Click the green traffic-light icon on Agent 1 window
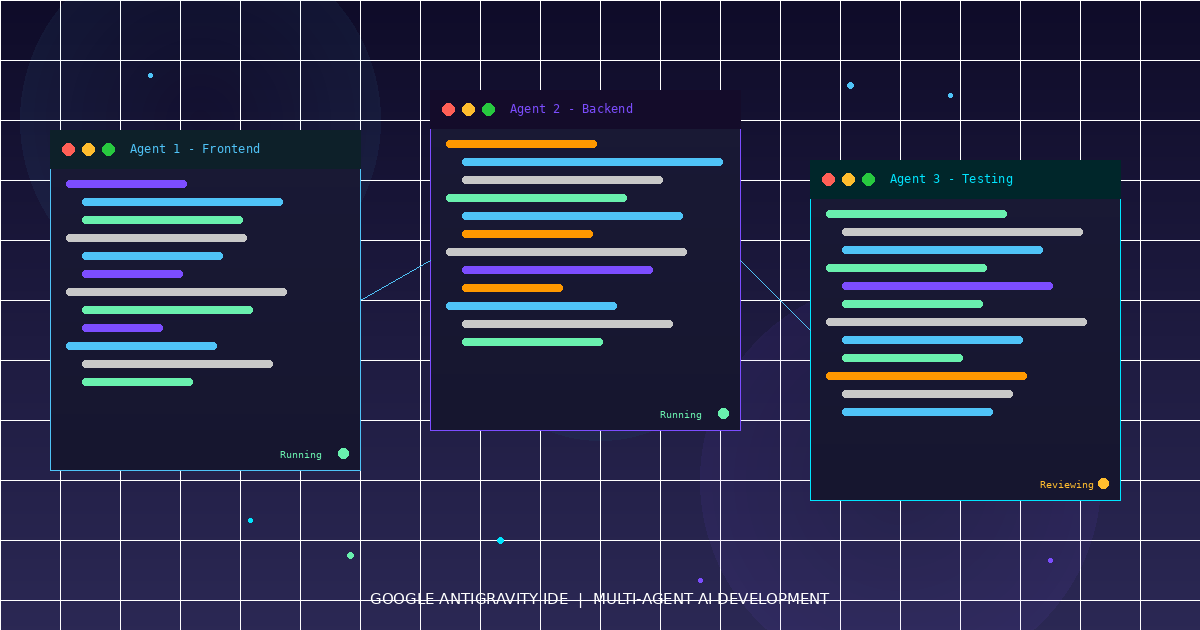This screenshot has height=630, width=1200. click(x=106, y=148)
